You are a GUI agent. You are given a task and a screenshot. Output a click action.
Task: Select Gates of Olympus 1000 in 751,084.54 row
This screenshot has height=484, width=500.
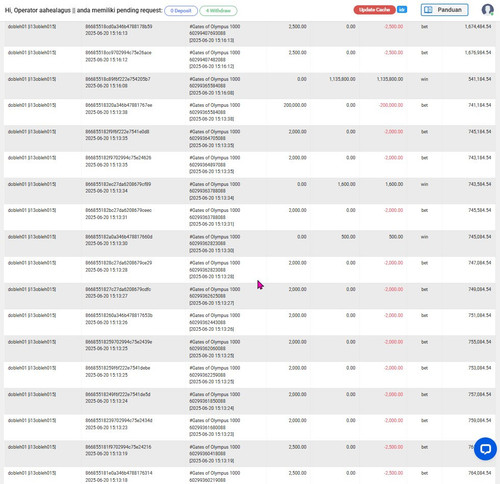click(x=215, y=315)
